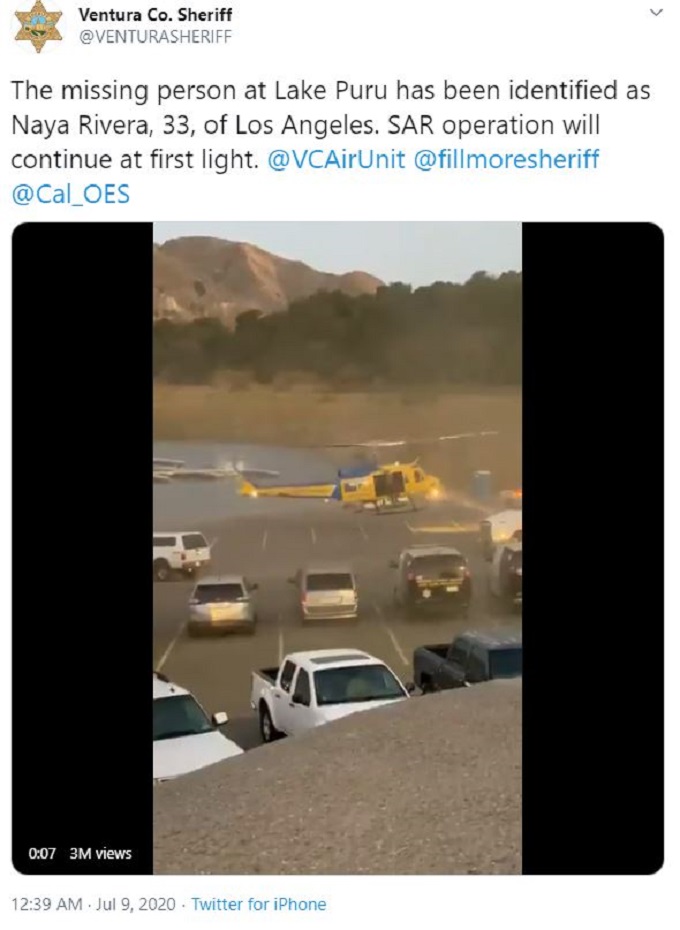Open the Twitter for iPhone source link

click(259, 904)
